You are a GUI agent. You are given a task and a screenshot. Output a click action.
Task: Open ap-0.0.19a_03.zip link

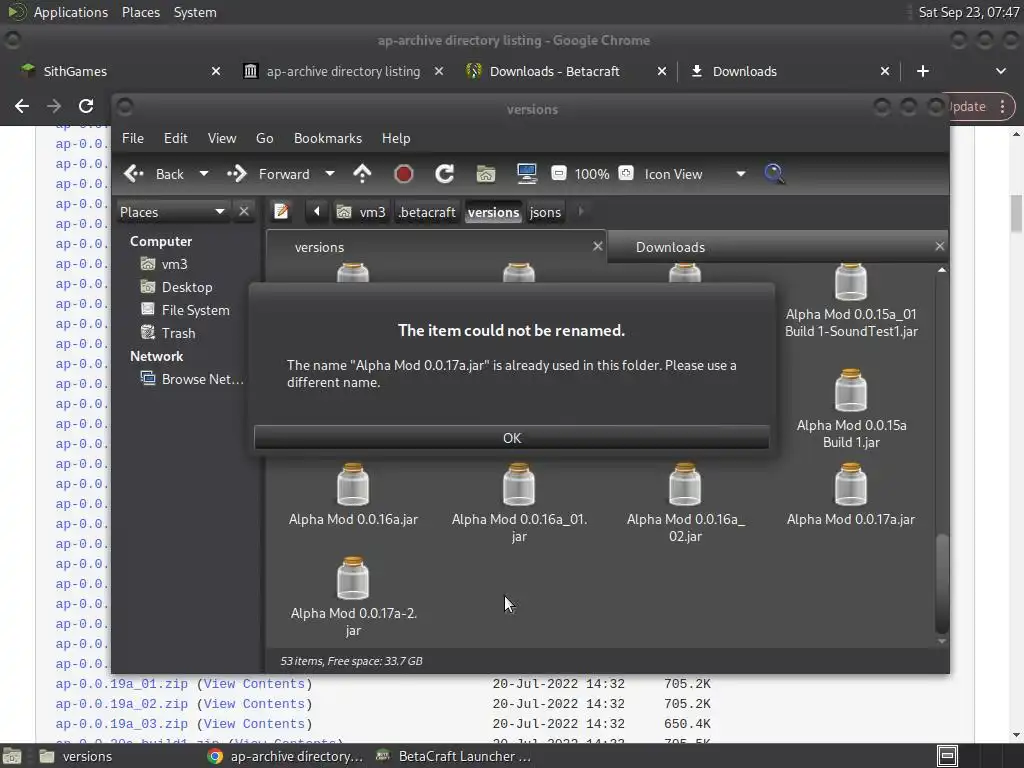coord(121,724)
